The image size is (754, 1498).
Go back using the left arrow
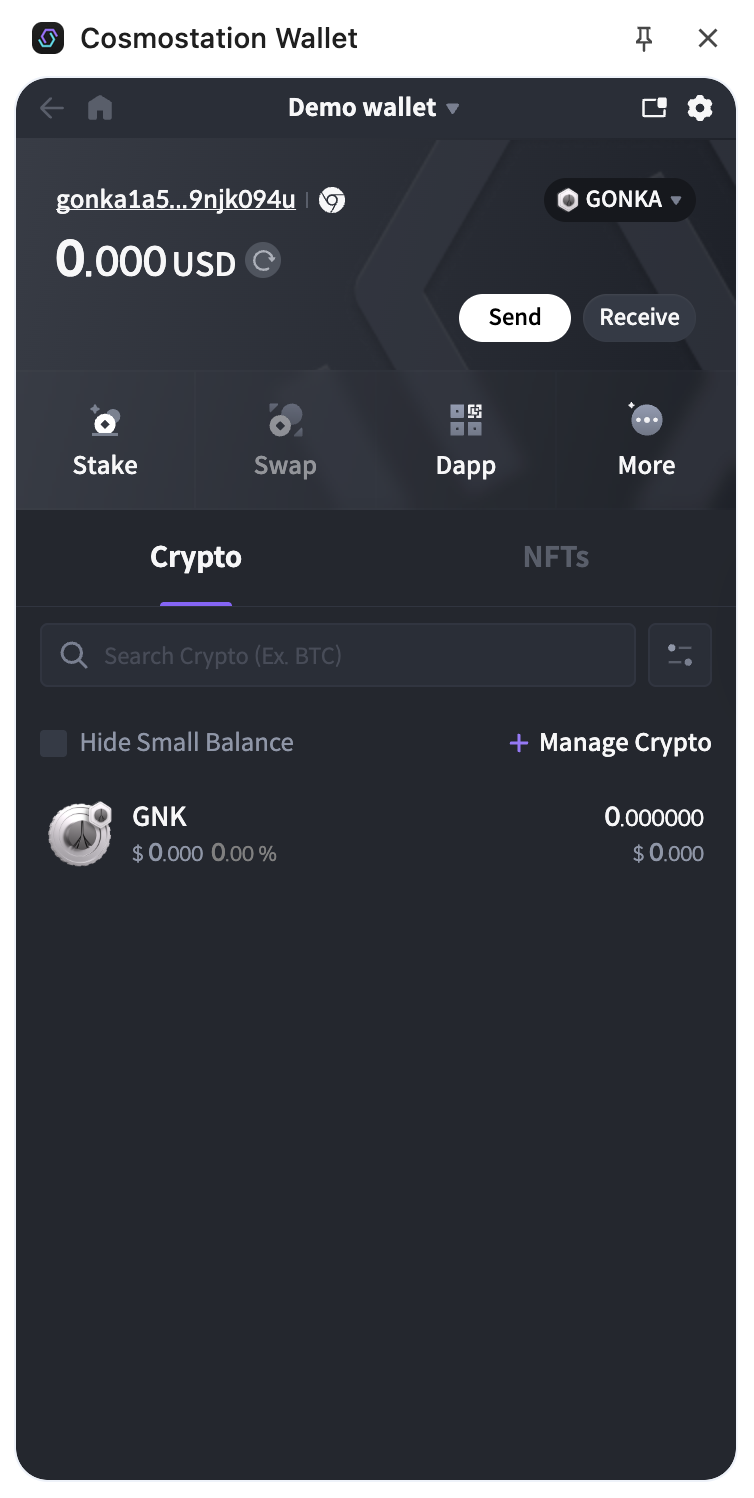(51, 108)
